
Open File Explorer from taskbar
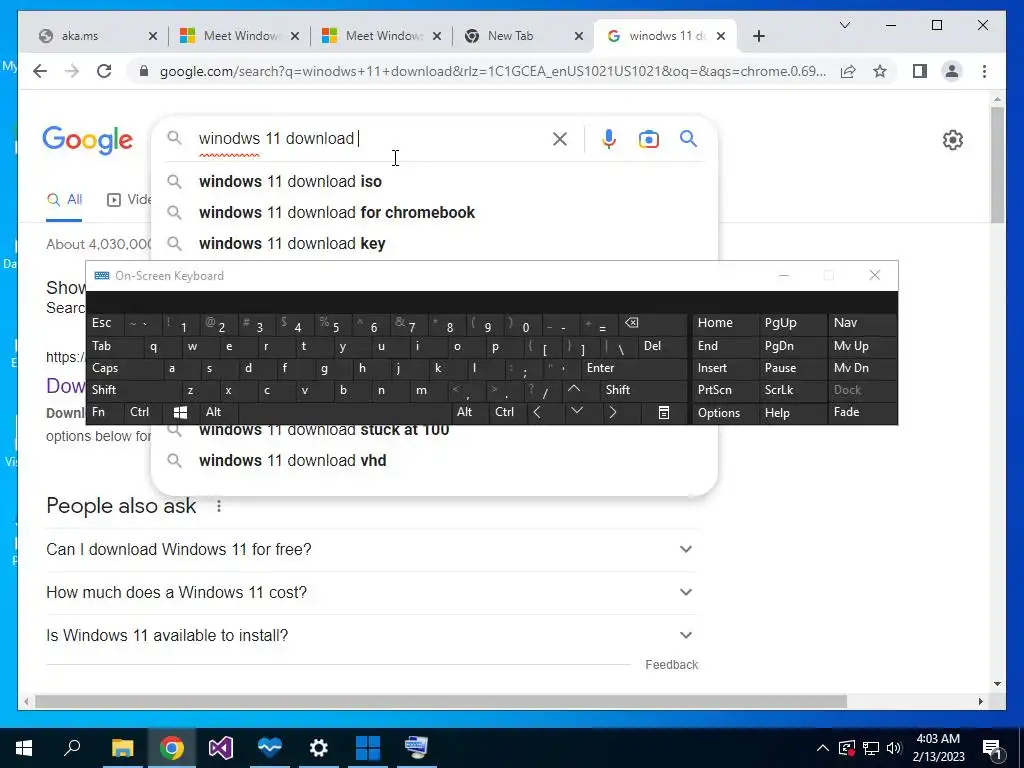point(122,748)
